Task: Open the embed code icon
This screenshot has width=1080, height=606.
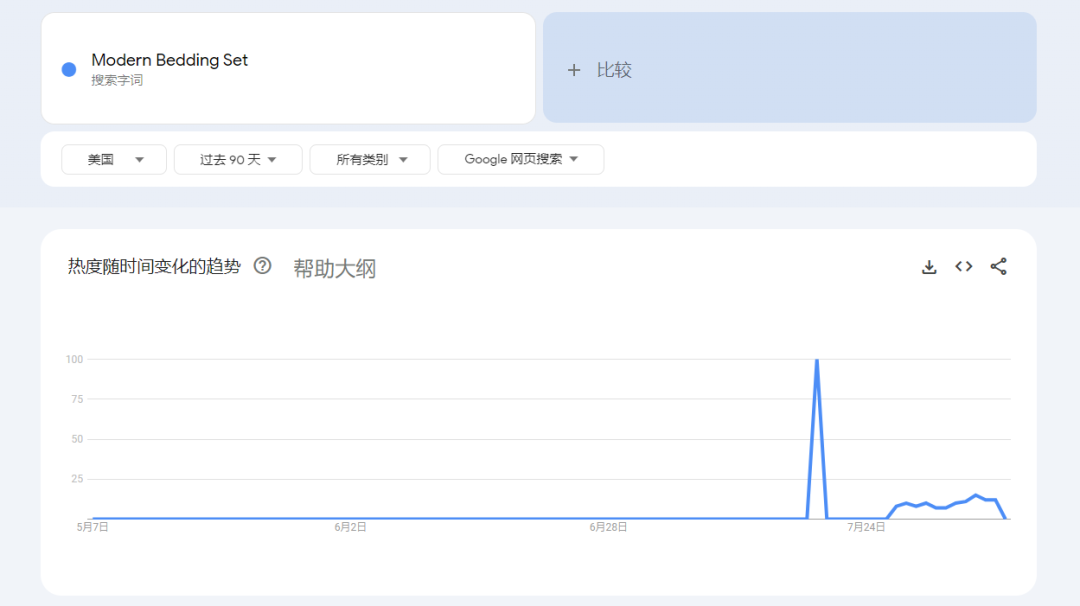Action: tap(964, 267)
